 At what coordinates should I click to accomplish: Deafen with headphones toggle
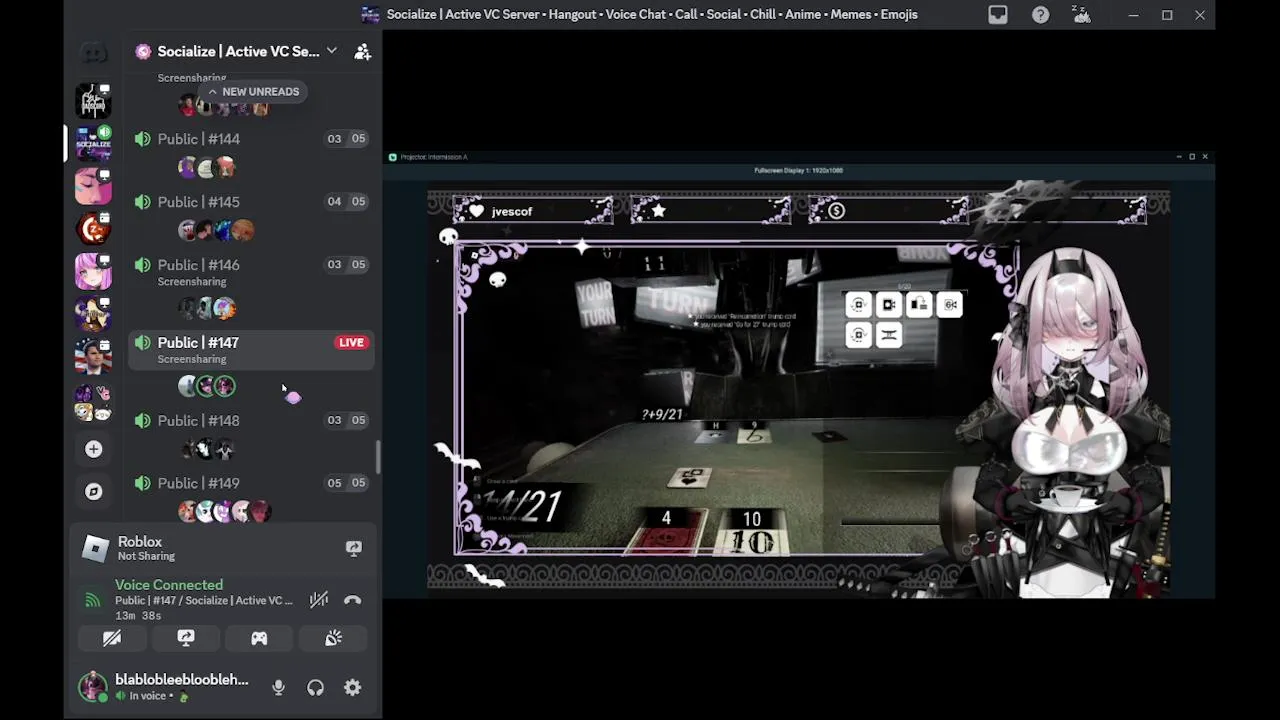tap(315, 688)
